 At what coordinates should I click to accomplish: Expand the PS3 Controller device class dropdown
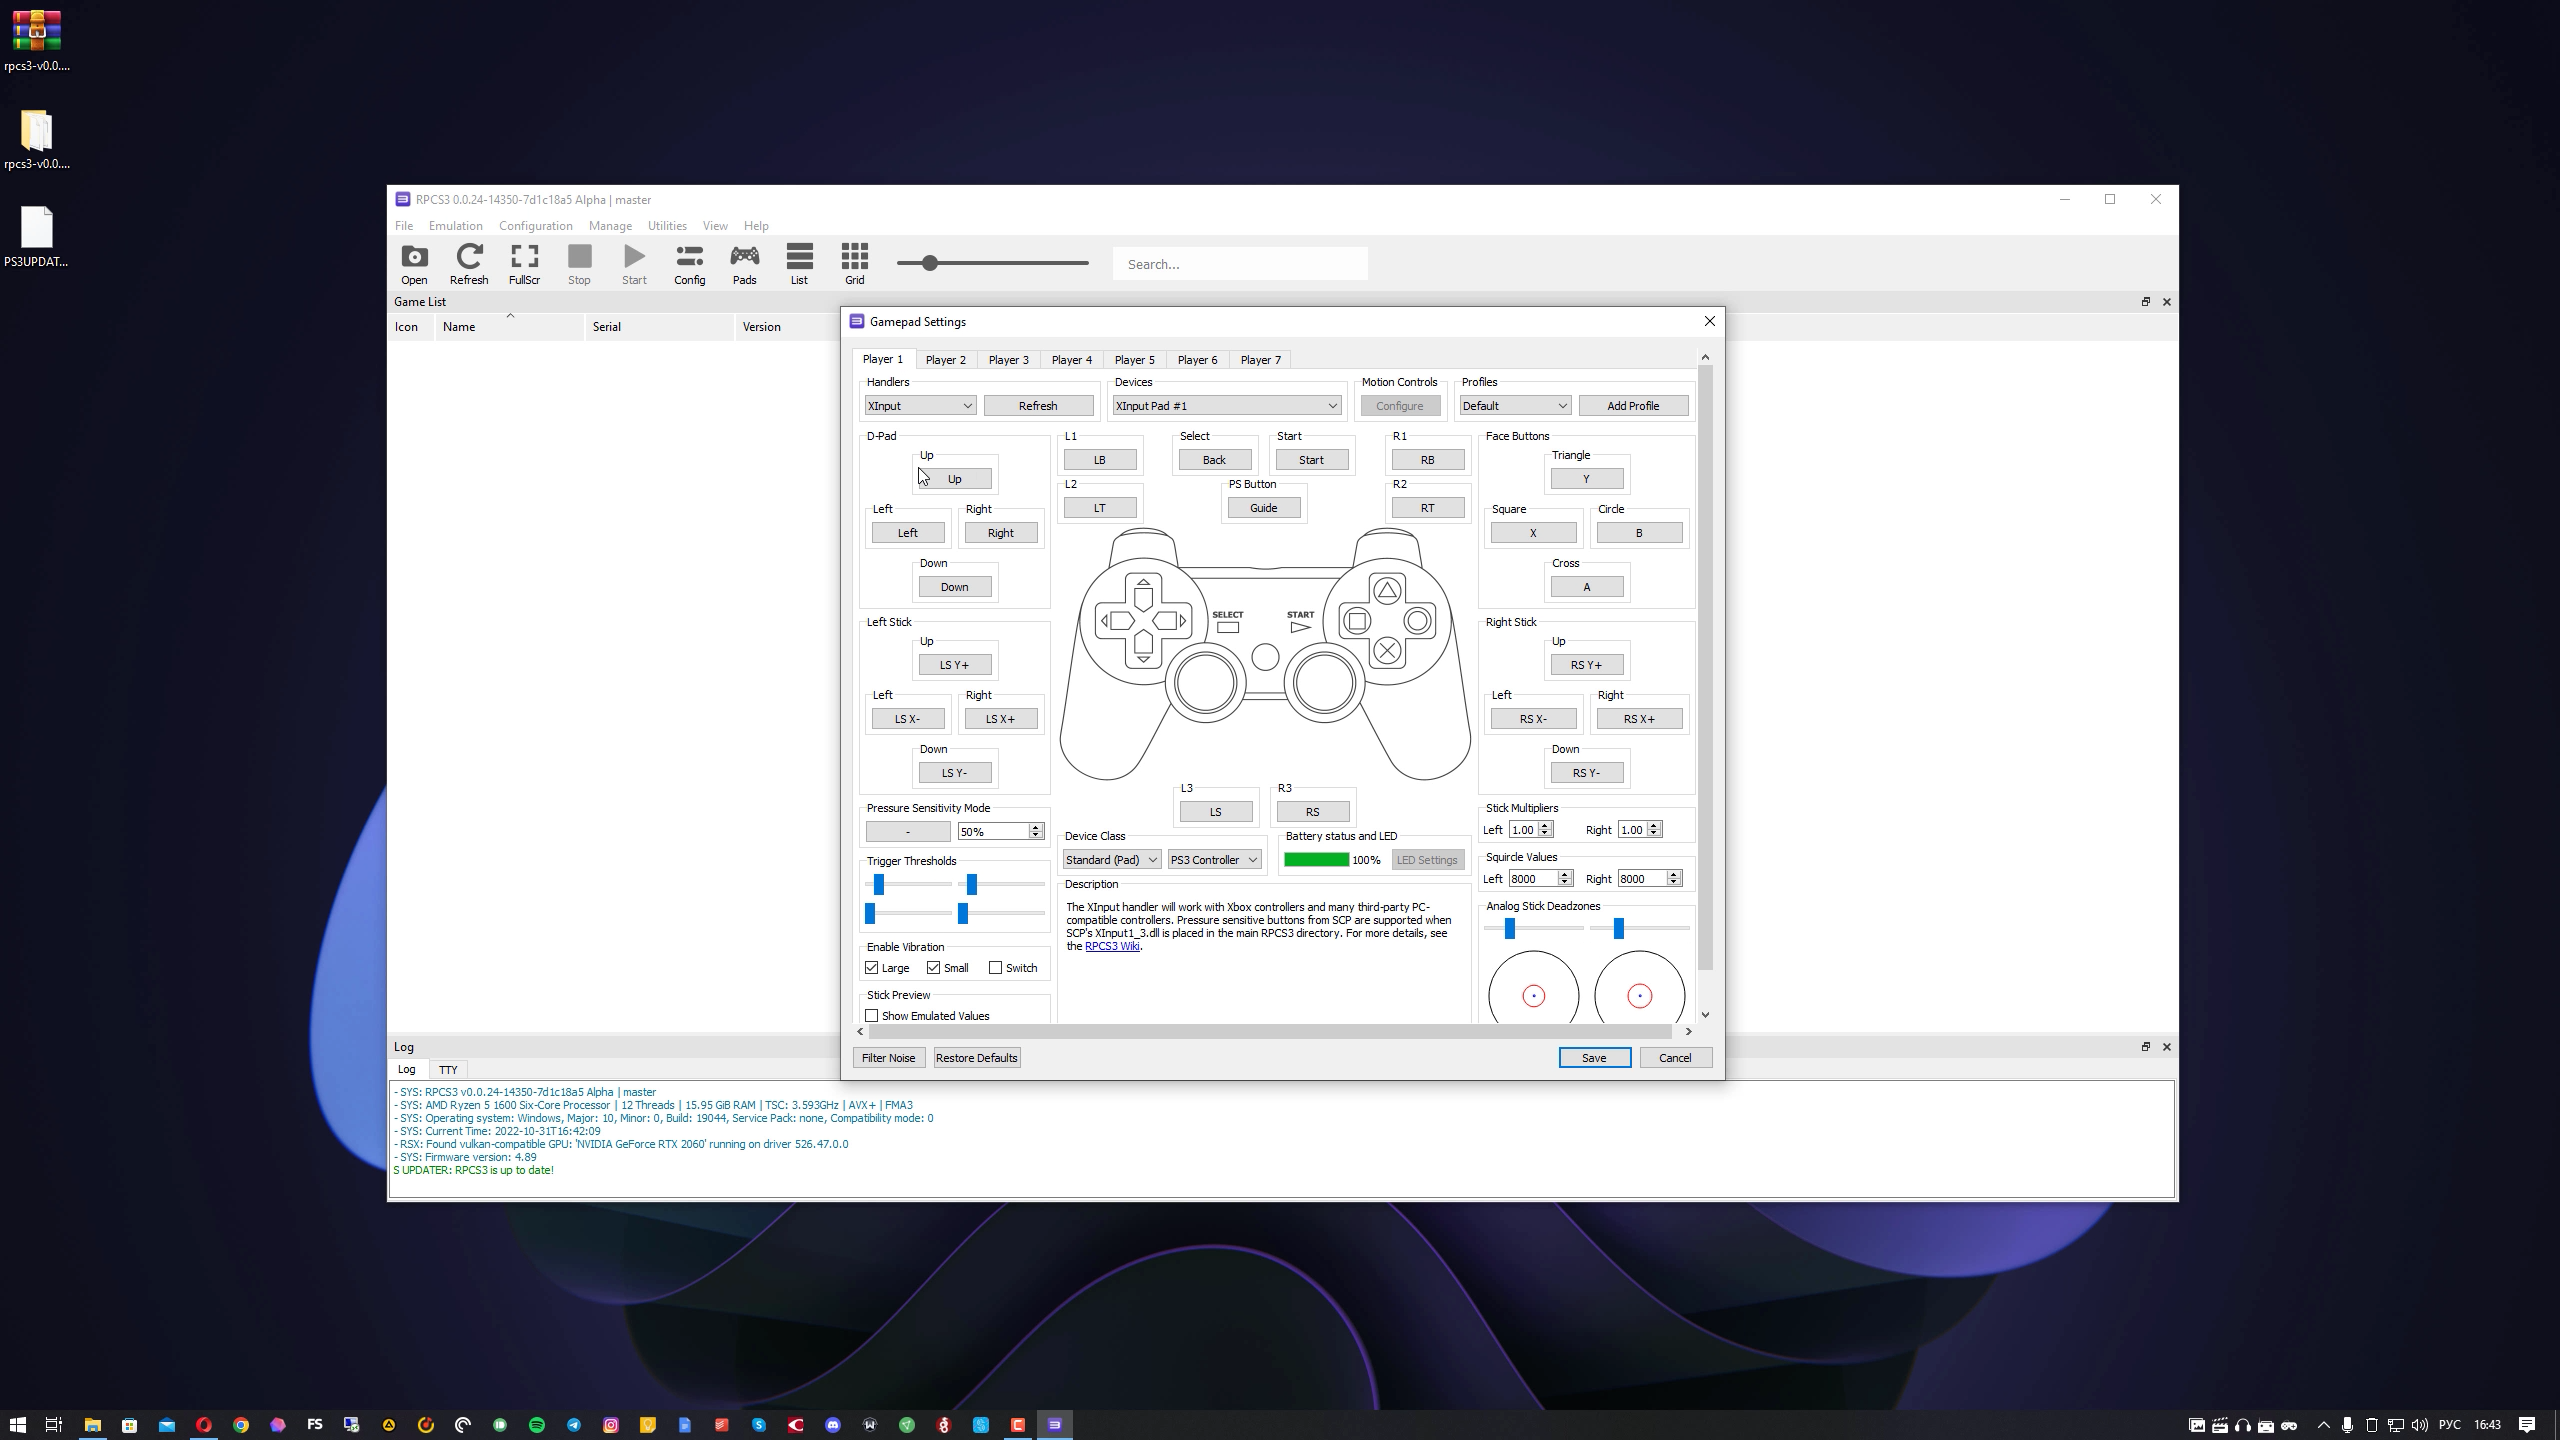[x=1214, y=860]
